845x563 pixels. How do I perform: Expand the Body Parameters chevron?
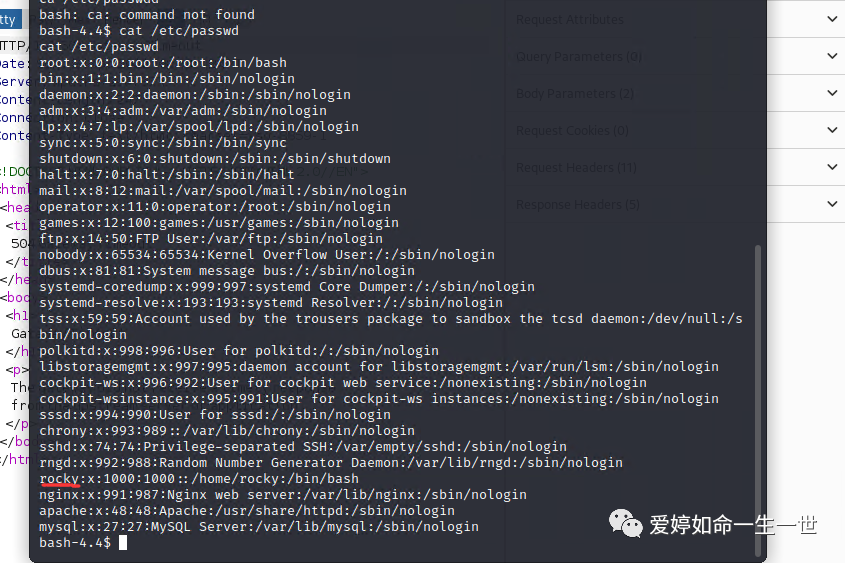832,93
